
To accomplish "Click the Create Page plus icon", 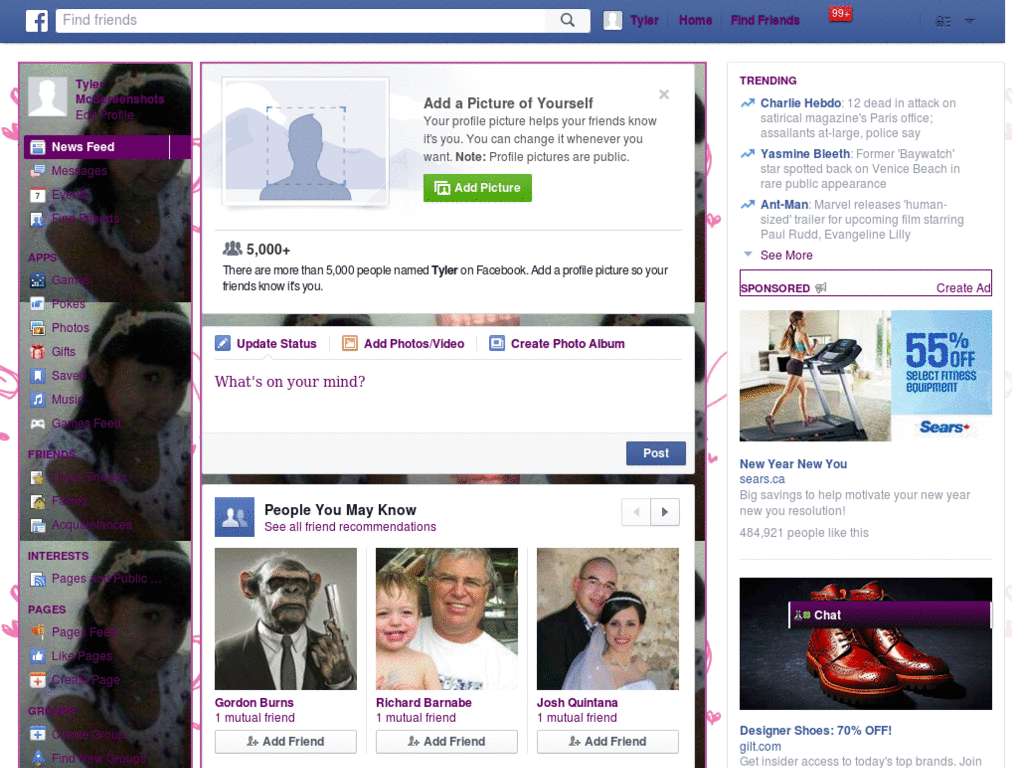I will click(x=37, y=680).
